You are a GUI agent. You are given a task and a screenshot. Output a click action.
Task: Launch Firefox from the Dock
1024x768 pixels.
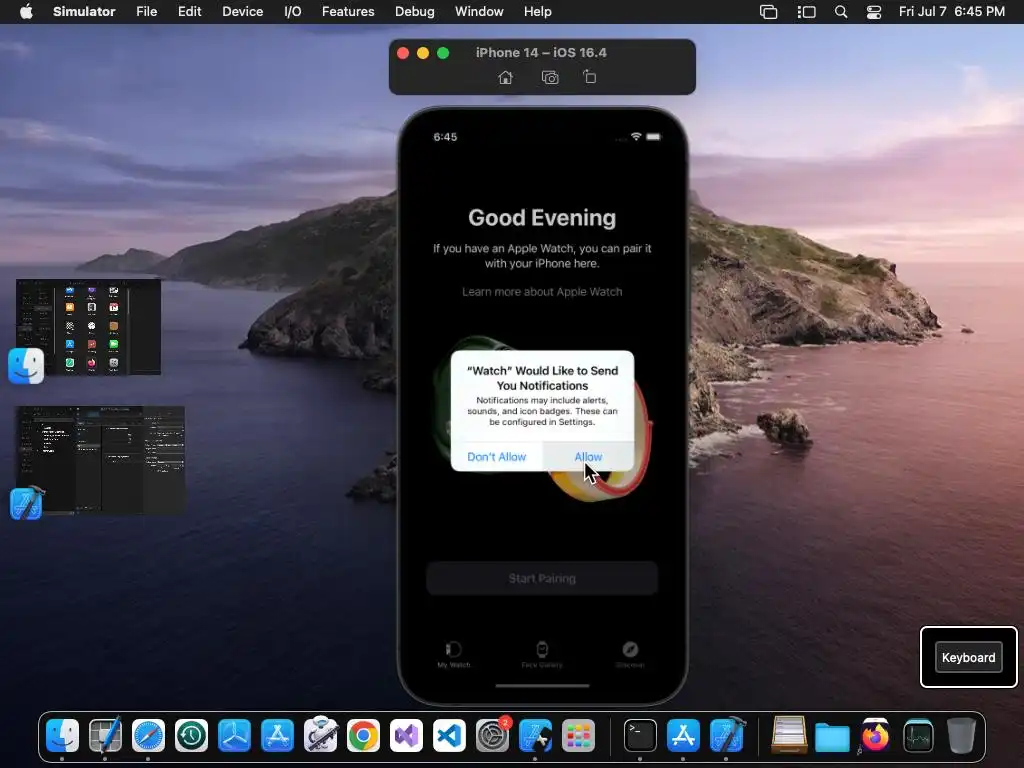point(875,737)
